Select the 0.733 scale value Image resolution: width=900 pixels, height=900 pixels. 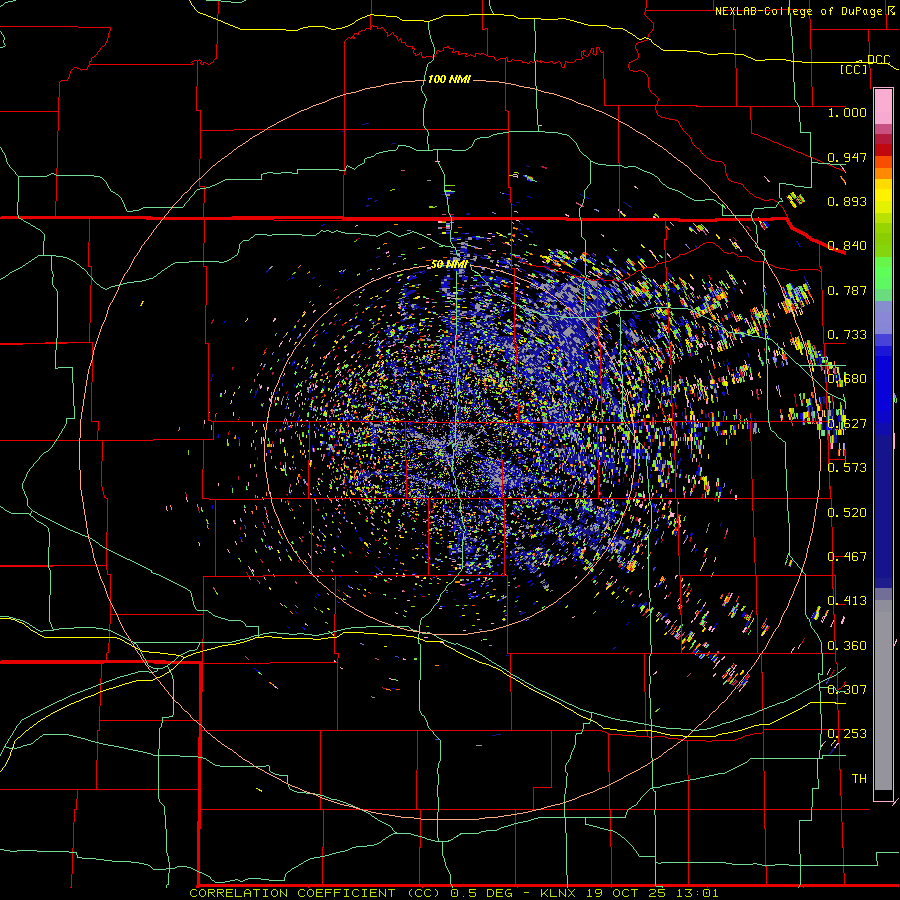click(x=847, y=335)
